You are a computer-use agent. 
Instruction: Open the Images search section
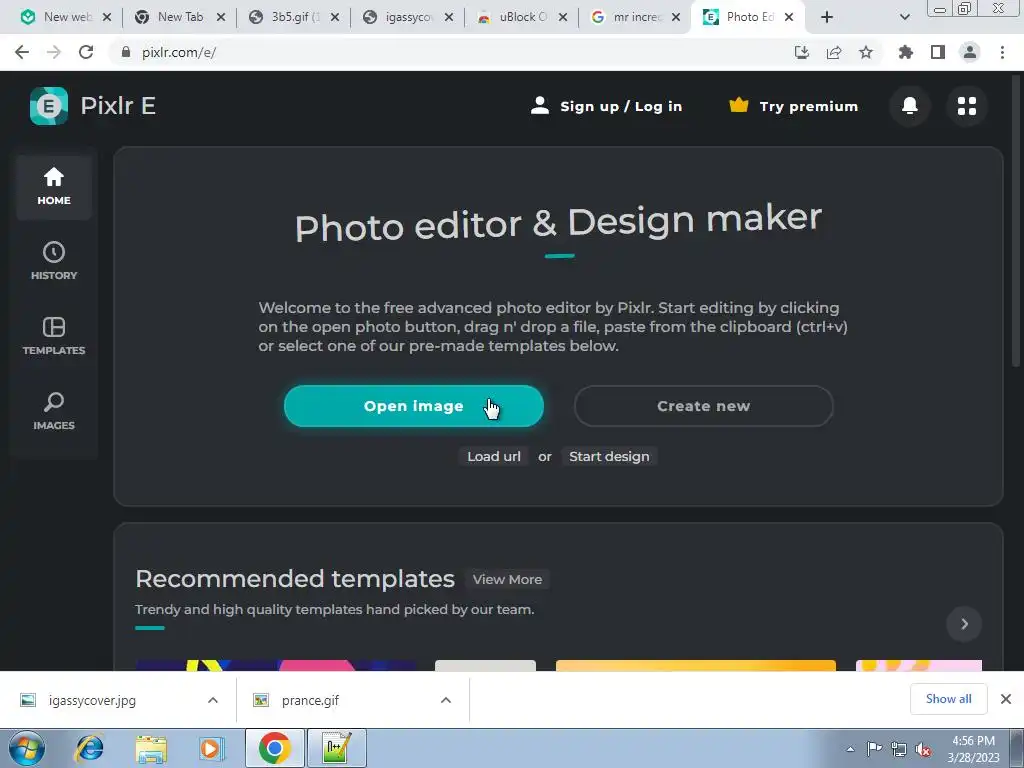54,411
